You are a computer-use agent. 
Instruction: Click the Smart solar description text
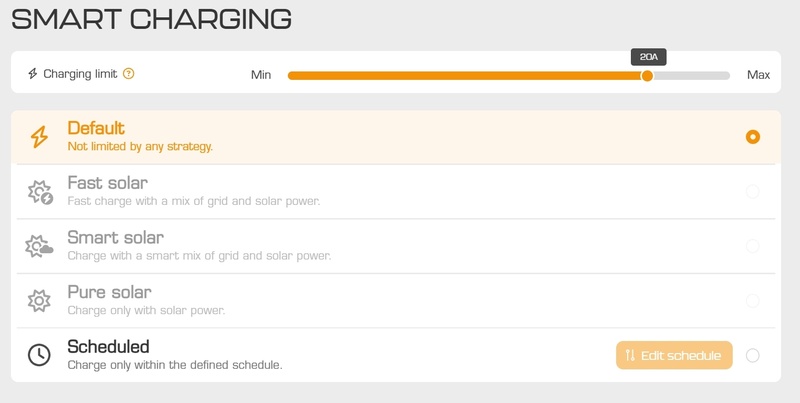[x=199, y=256]
